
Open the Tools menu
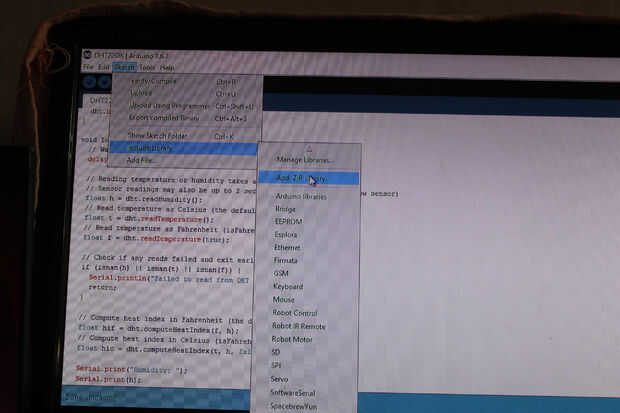pyautogui.click(x=147, y=68)
